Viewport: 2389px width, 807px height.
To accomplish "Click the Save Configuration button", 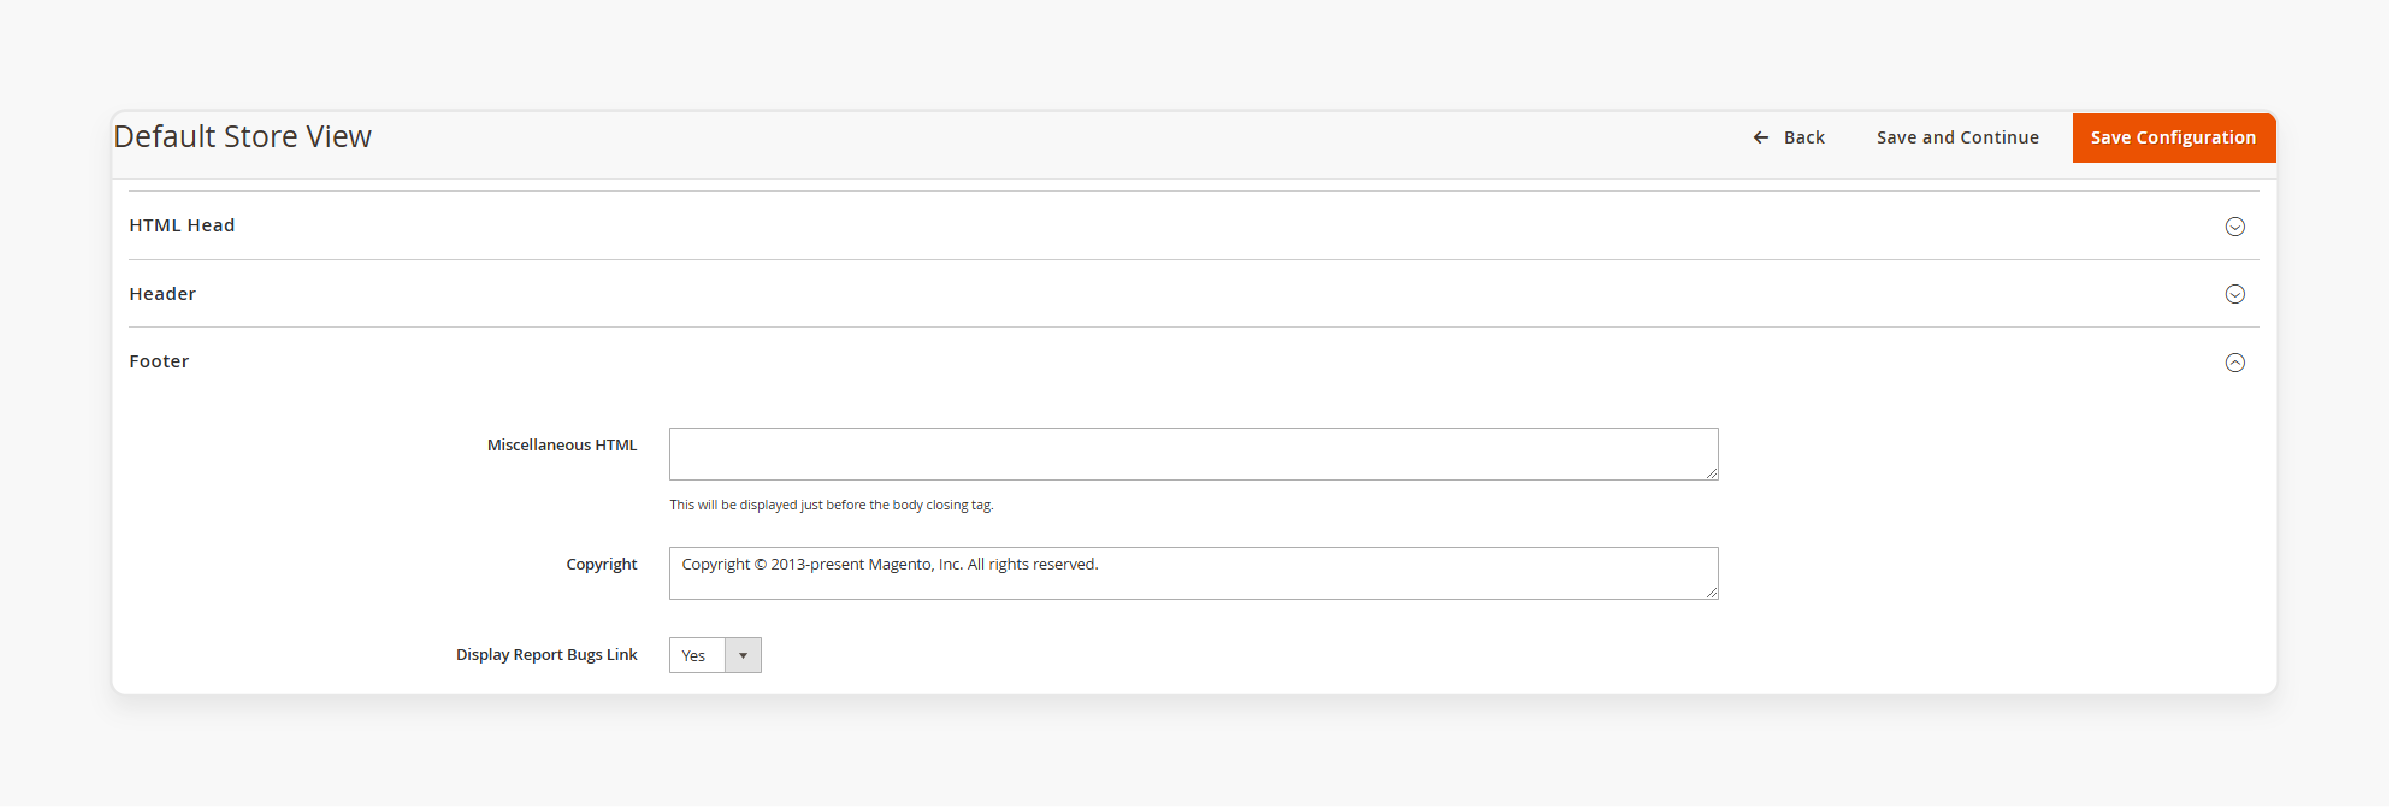I will tap(2173, 138).
